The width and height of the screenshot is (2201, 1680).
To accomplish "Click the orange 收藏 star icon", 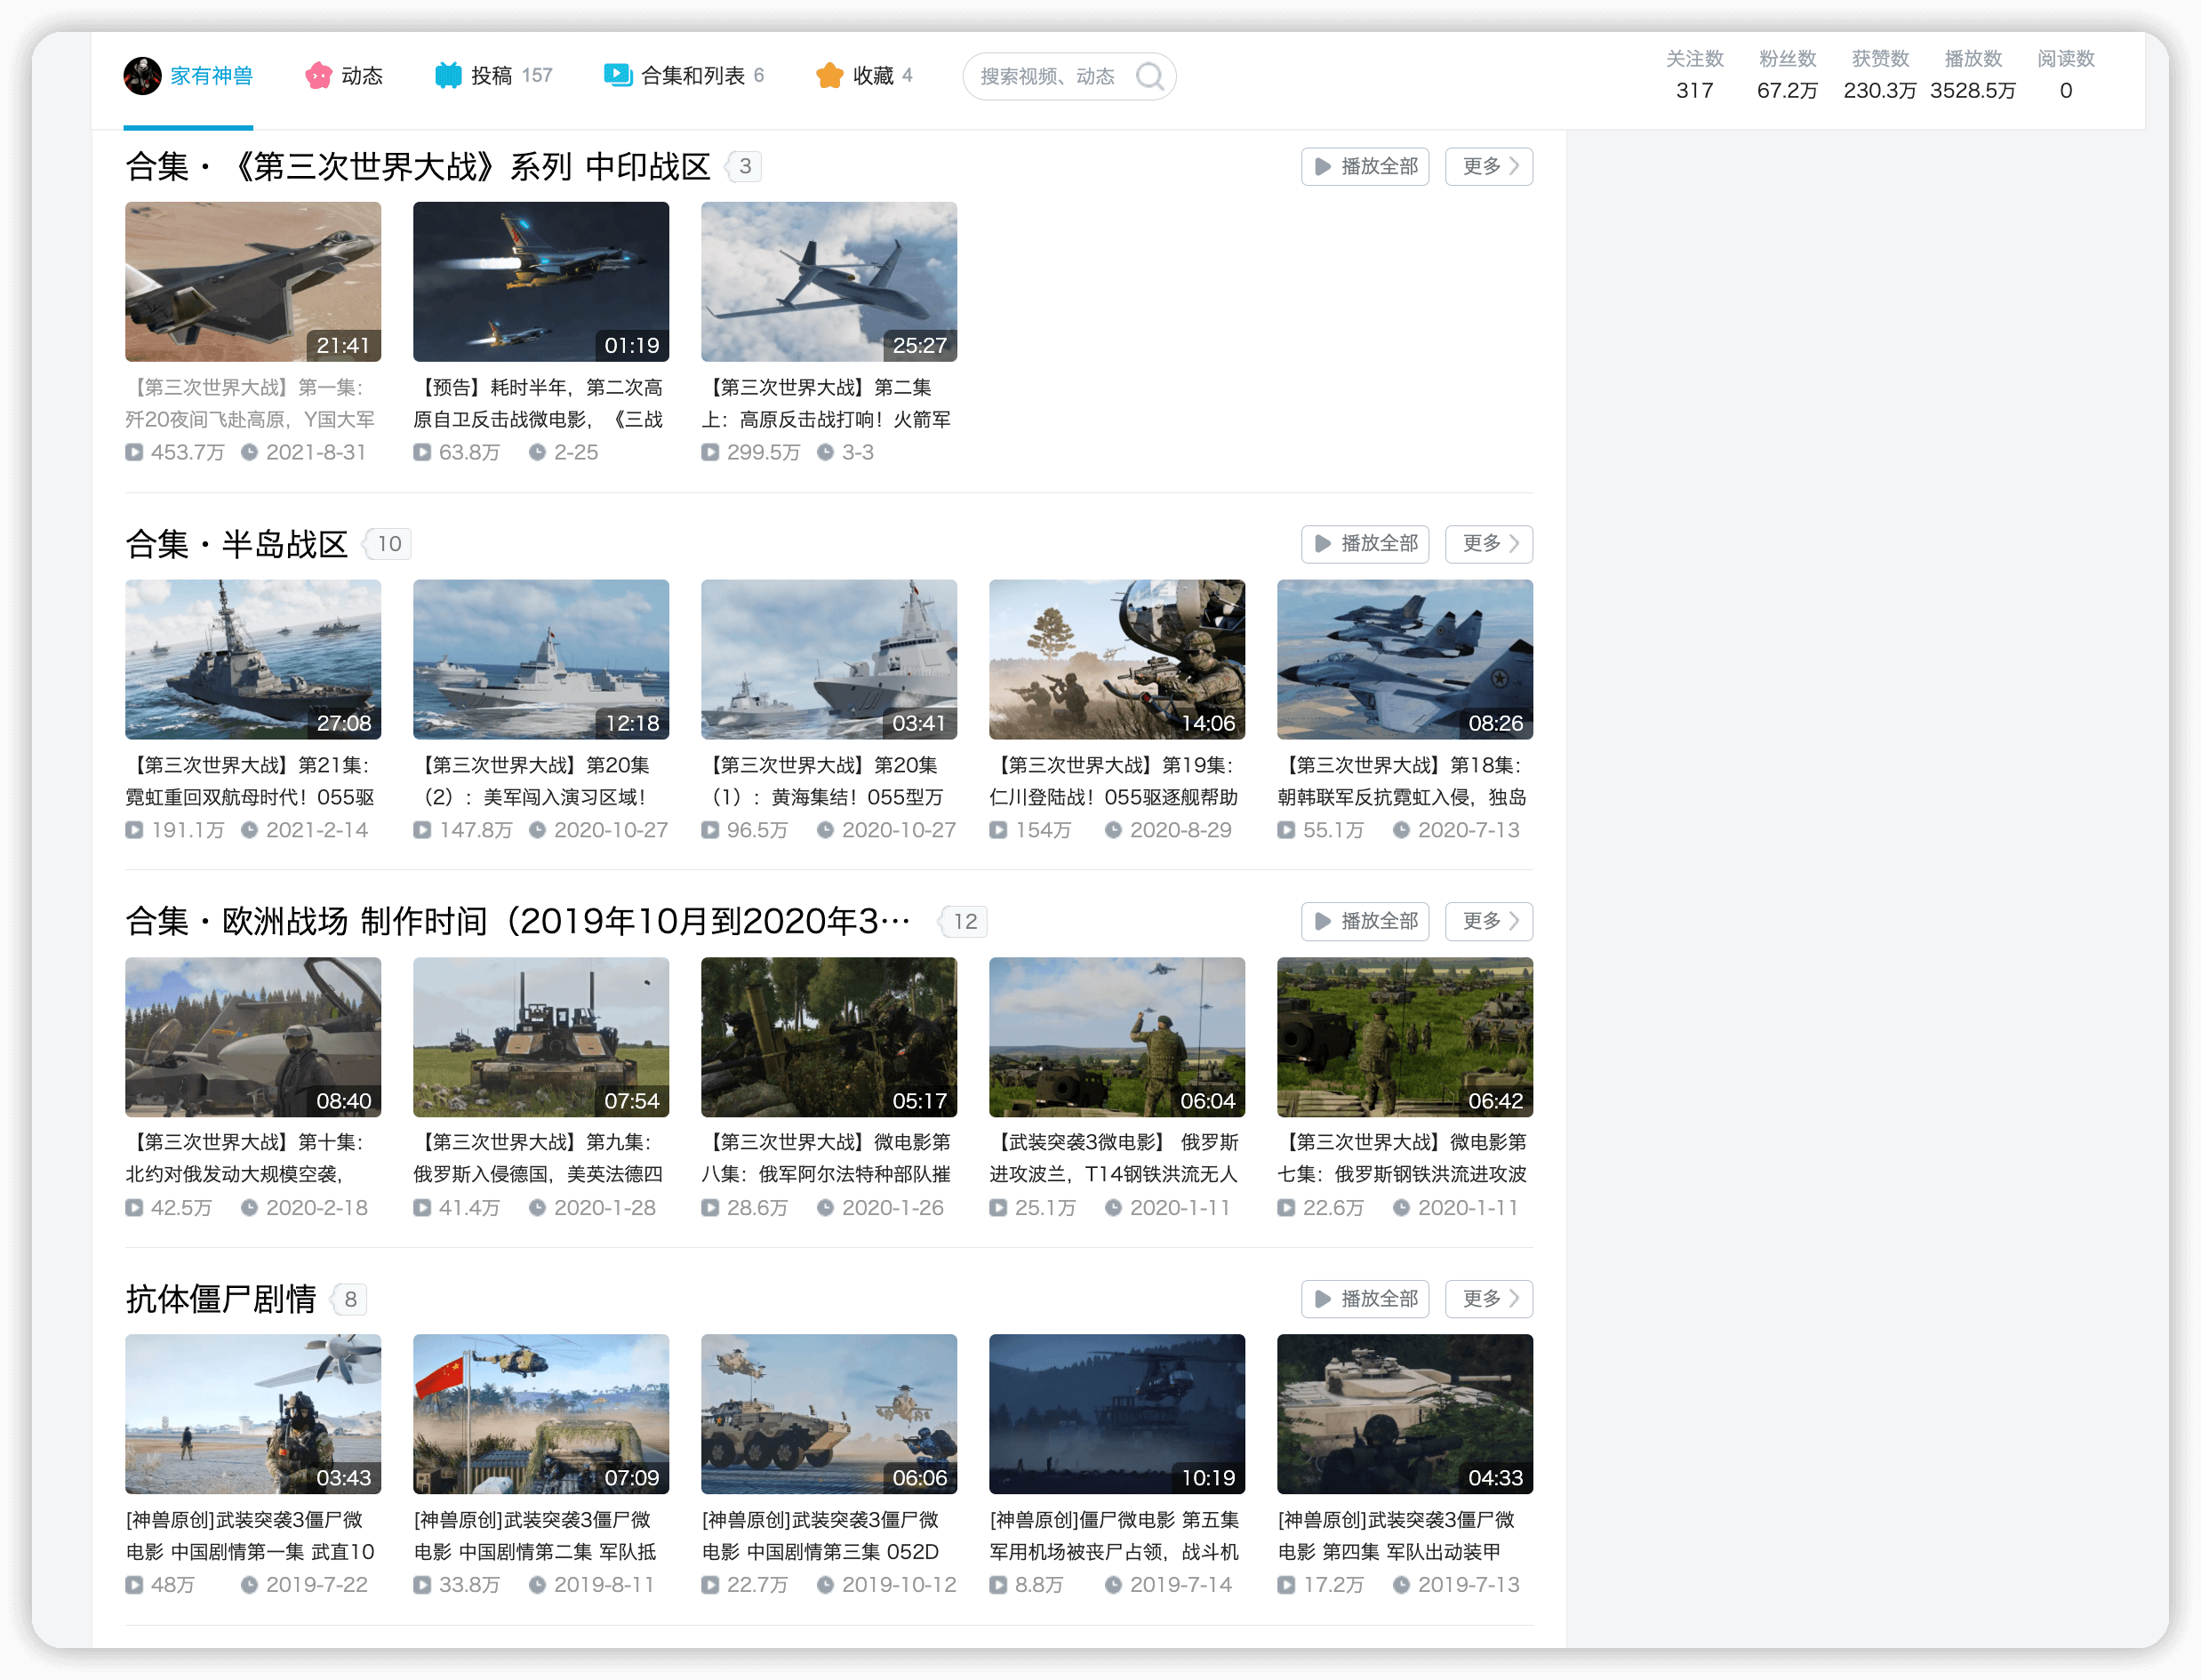I will (829, 76).
